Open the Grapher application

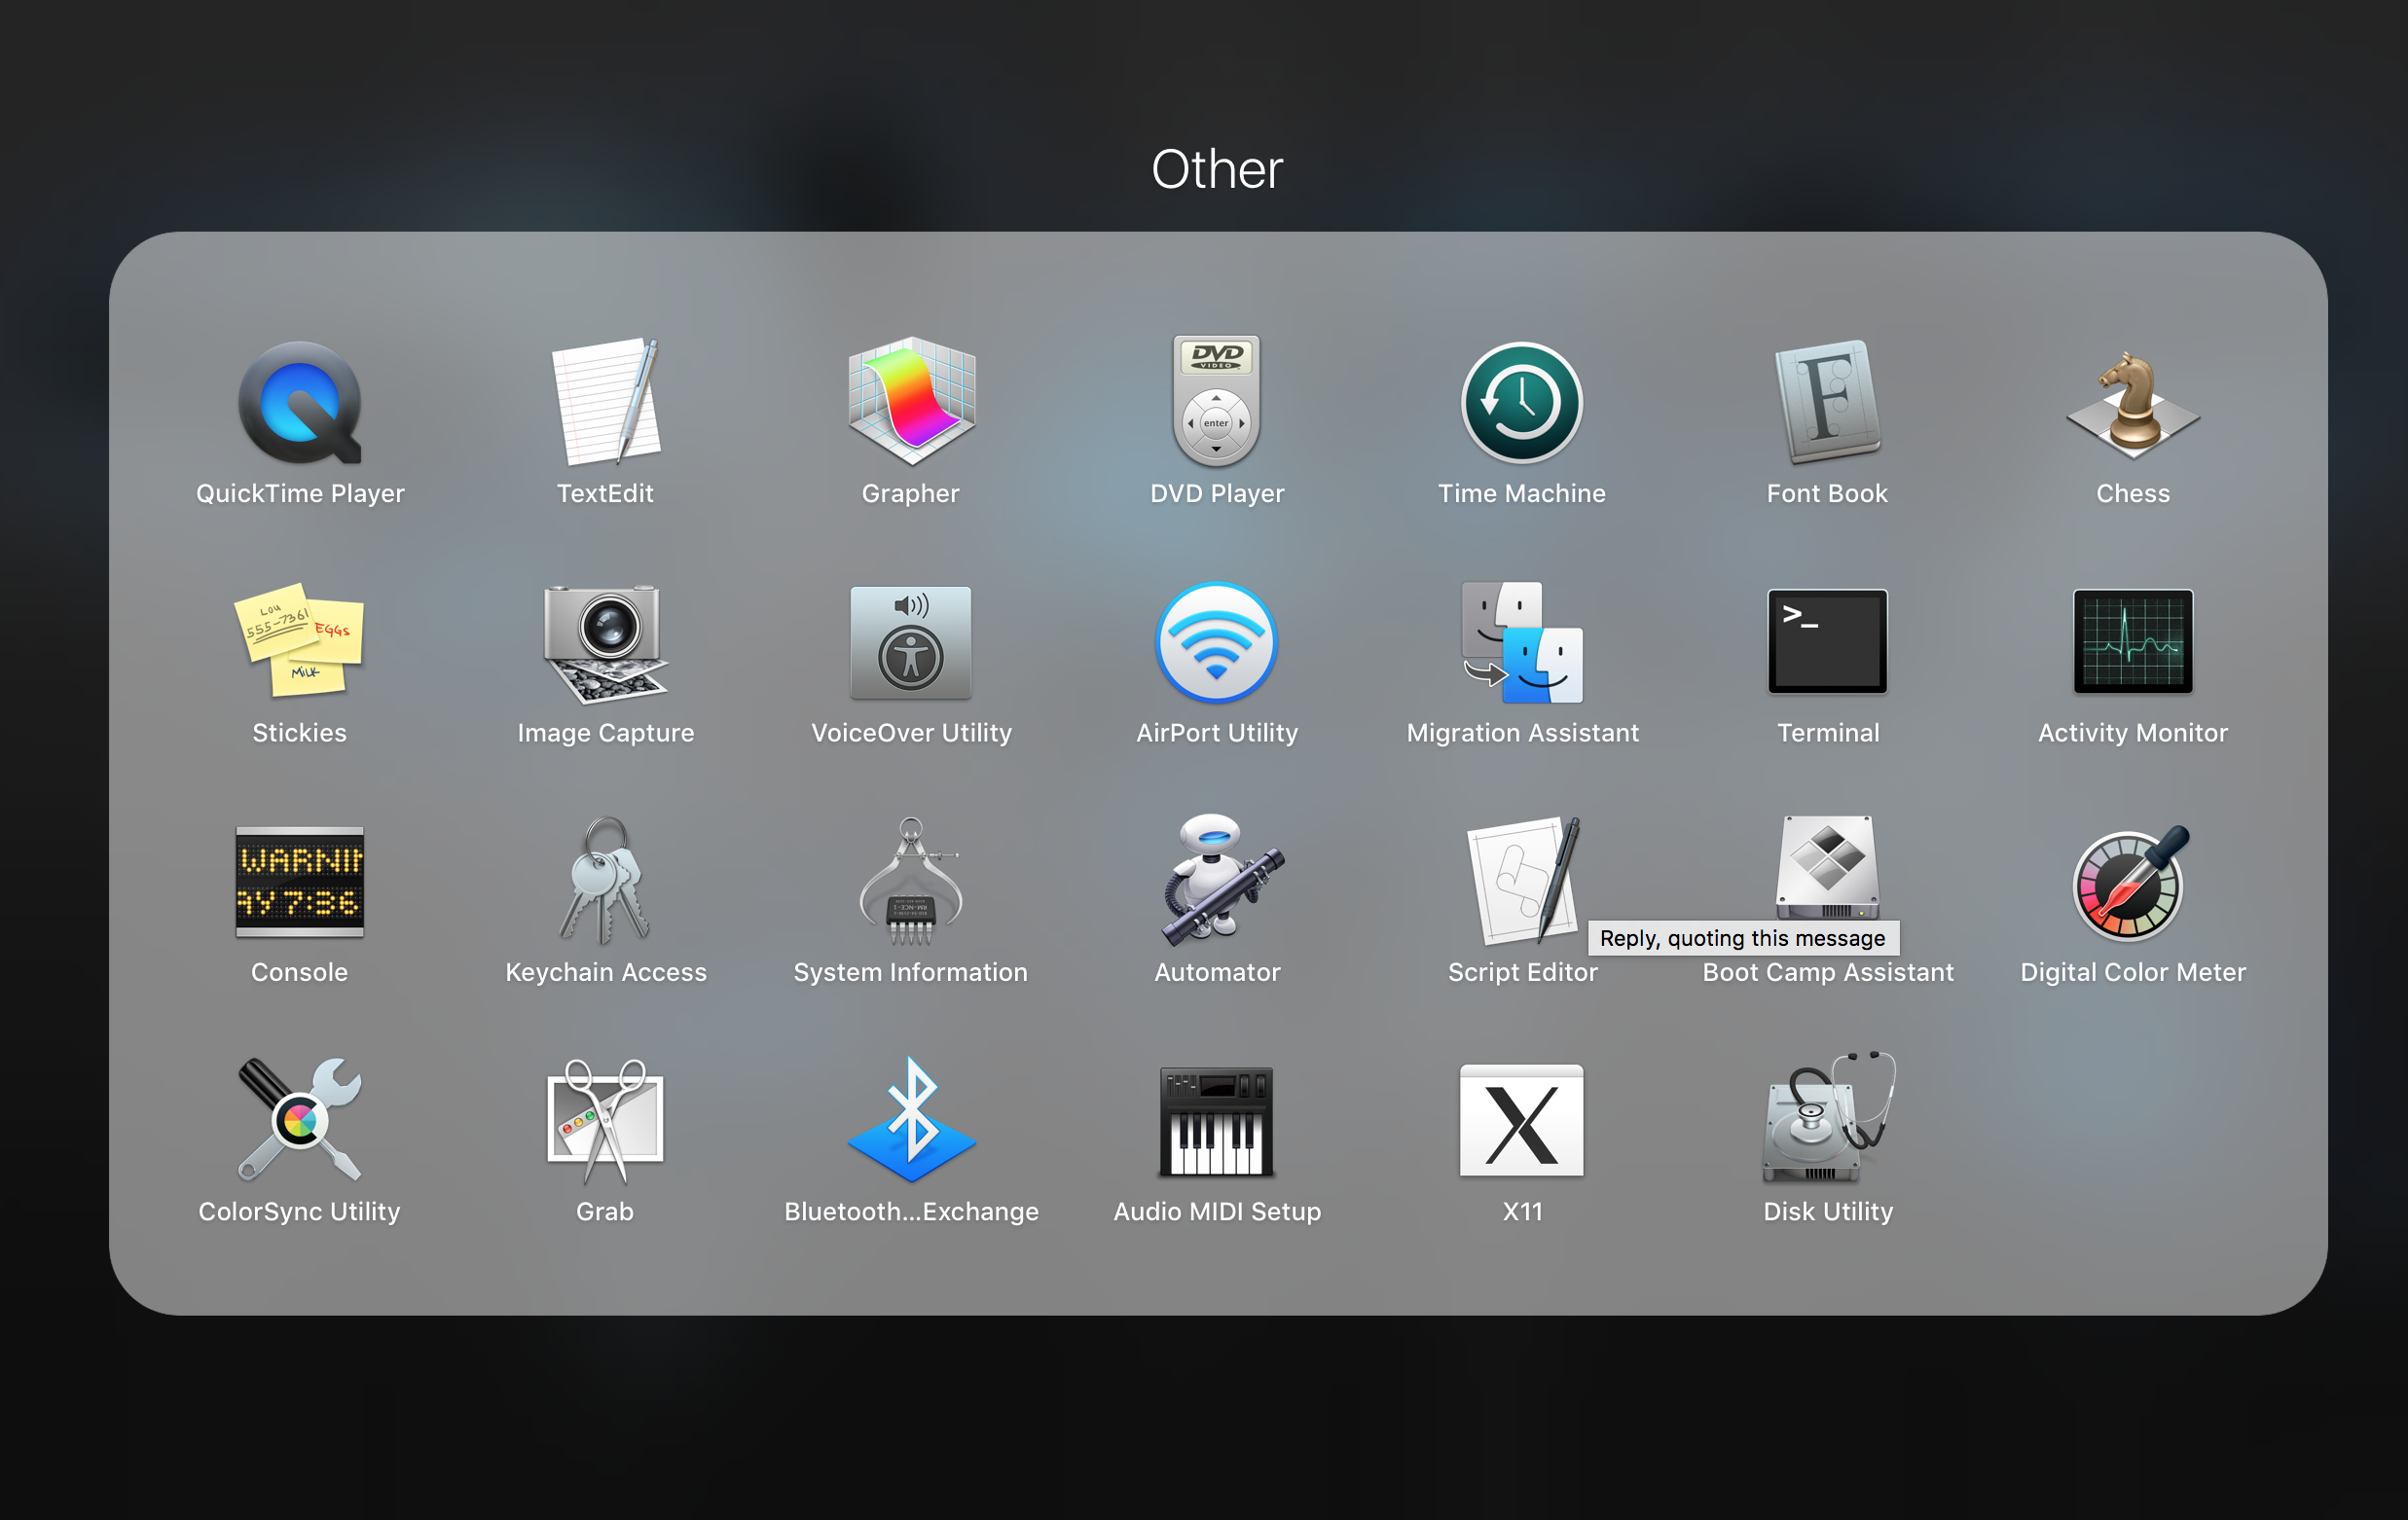[x=911, y=403]
